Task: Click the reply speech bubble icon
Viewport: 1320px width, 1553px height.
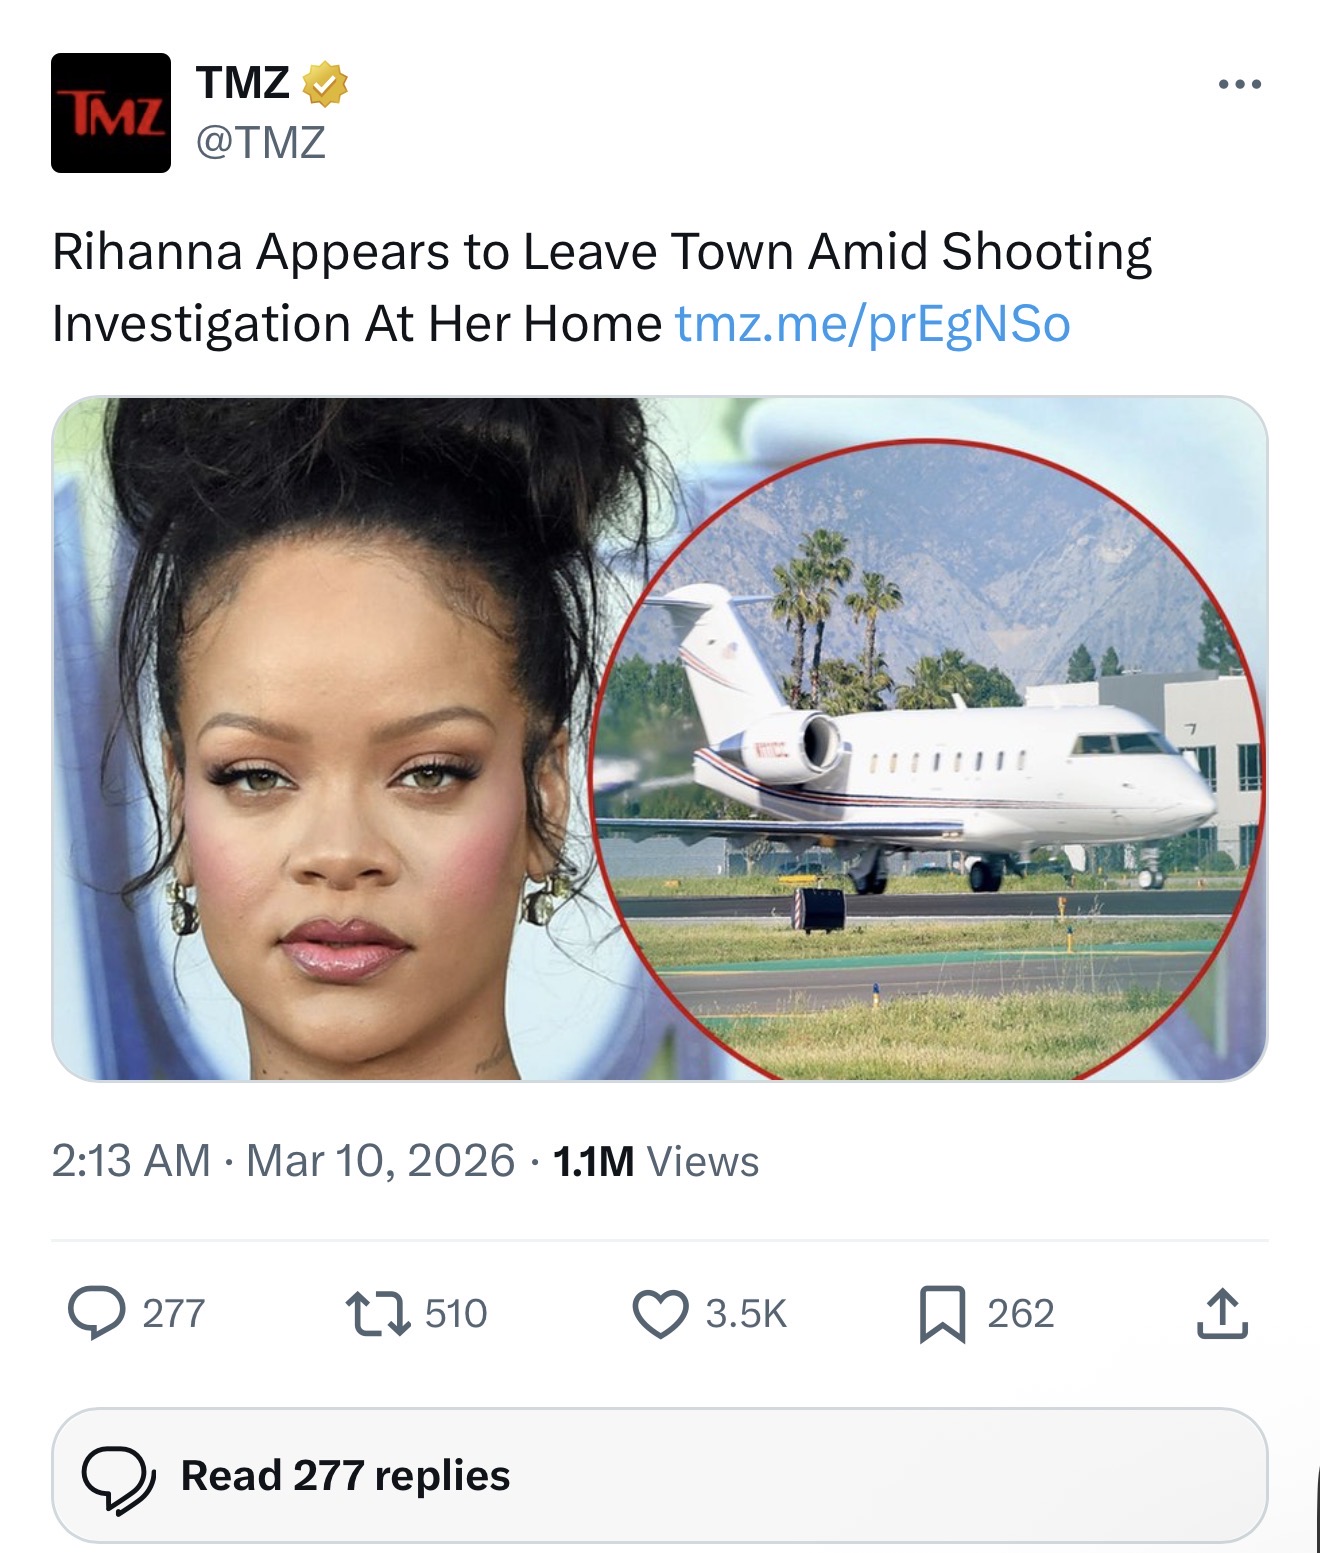Action: coord(97,1313)
